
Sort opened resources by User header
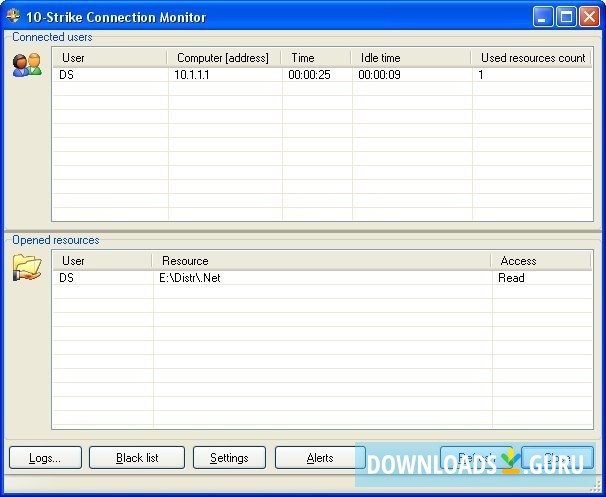102,261
